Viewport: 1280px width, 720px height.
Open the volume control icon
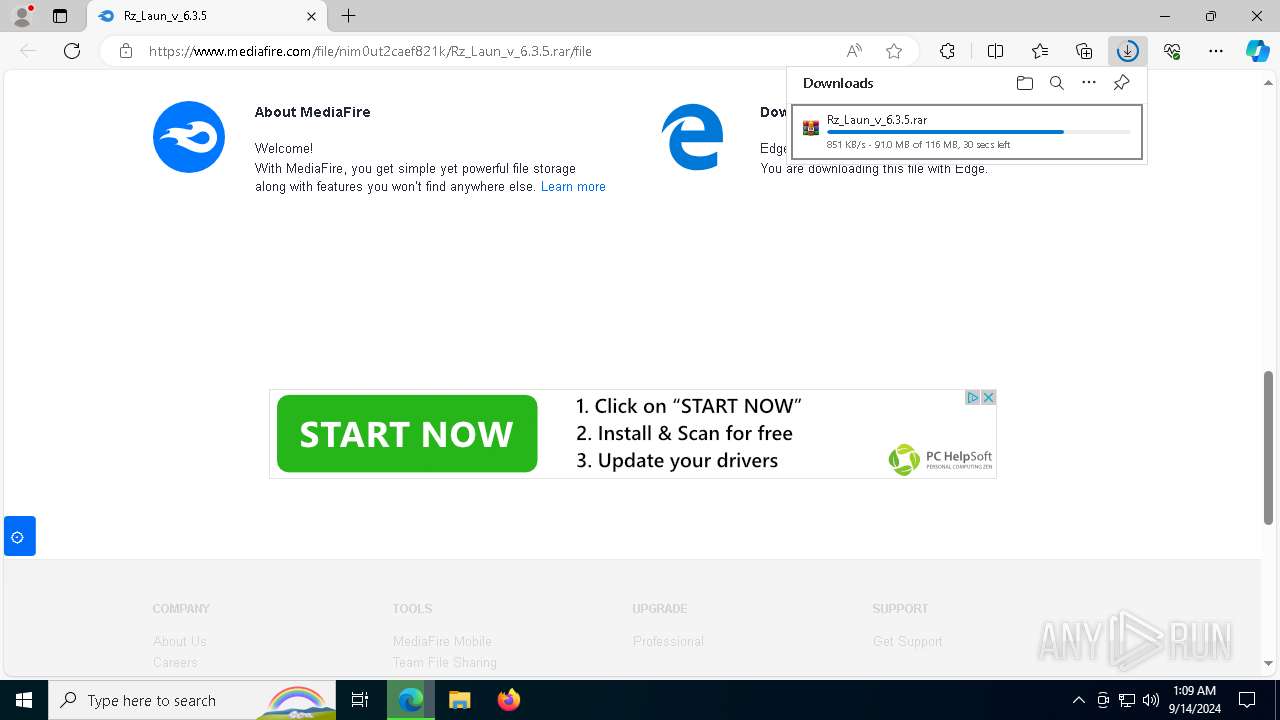click(1150, 700)
